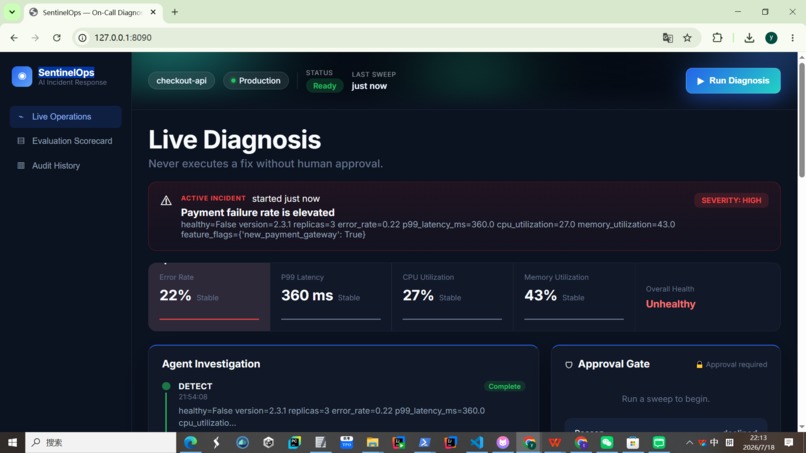Select the CPU Utilization 27% card
Image resolution: width=806 pixels, height=453 pixels.
click(x=452, y=297)
